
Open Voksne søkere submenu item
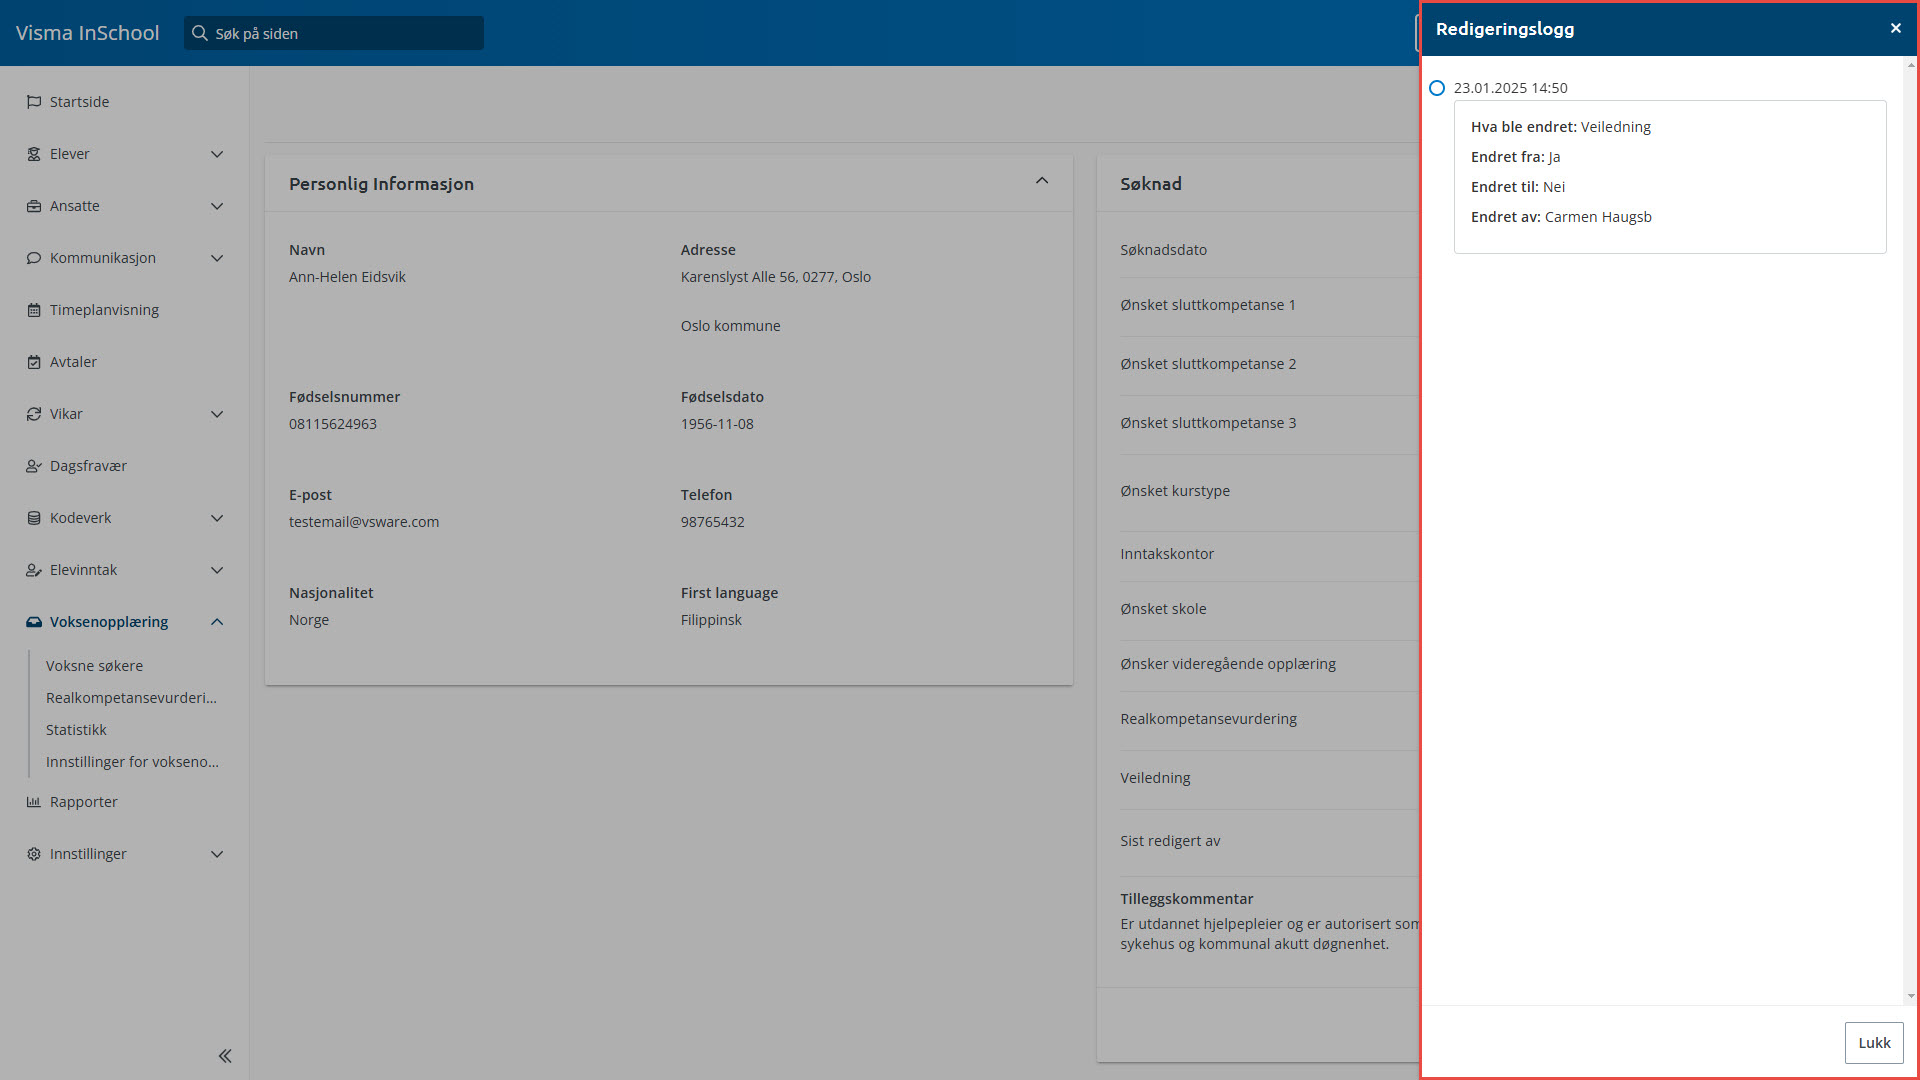click(94, 666)
